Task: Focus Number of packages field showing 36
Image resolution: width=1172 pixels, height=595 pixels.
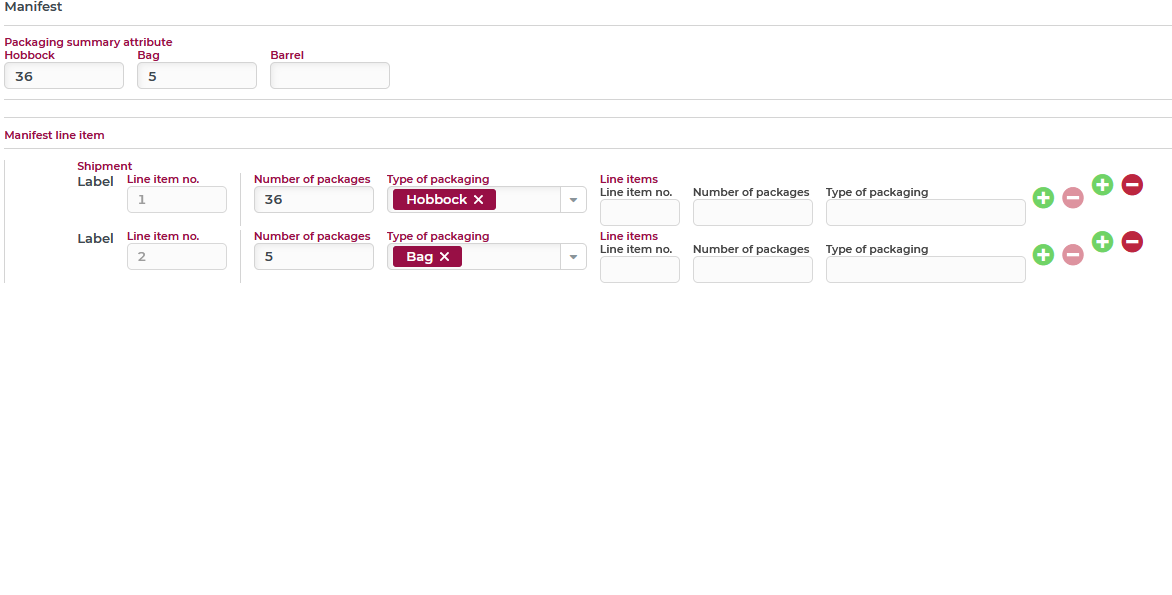Action: (314, 200)
